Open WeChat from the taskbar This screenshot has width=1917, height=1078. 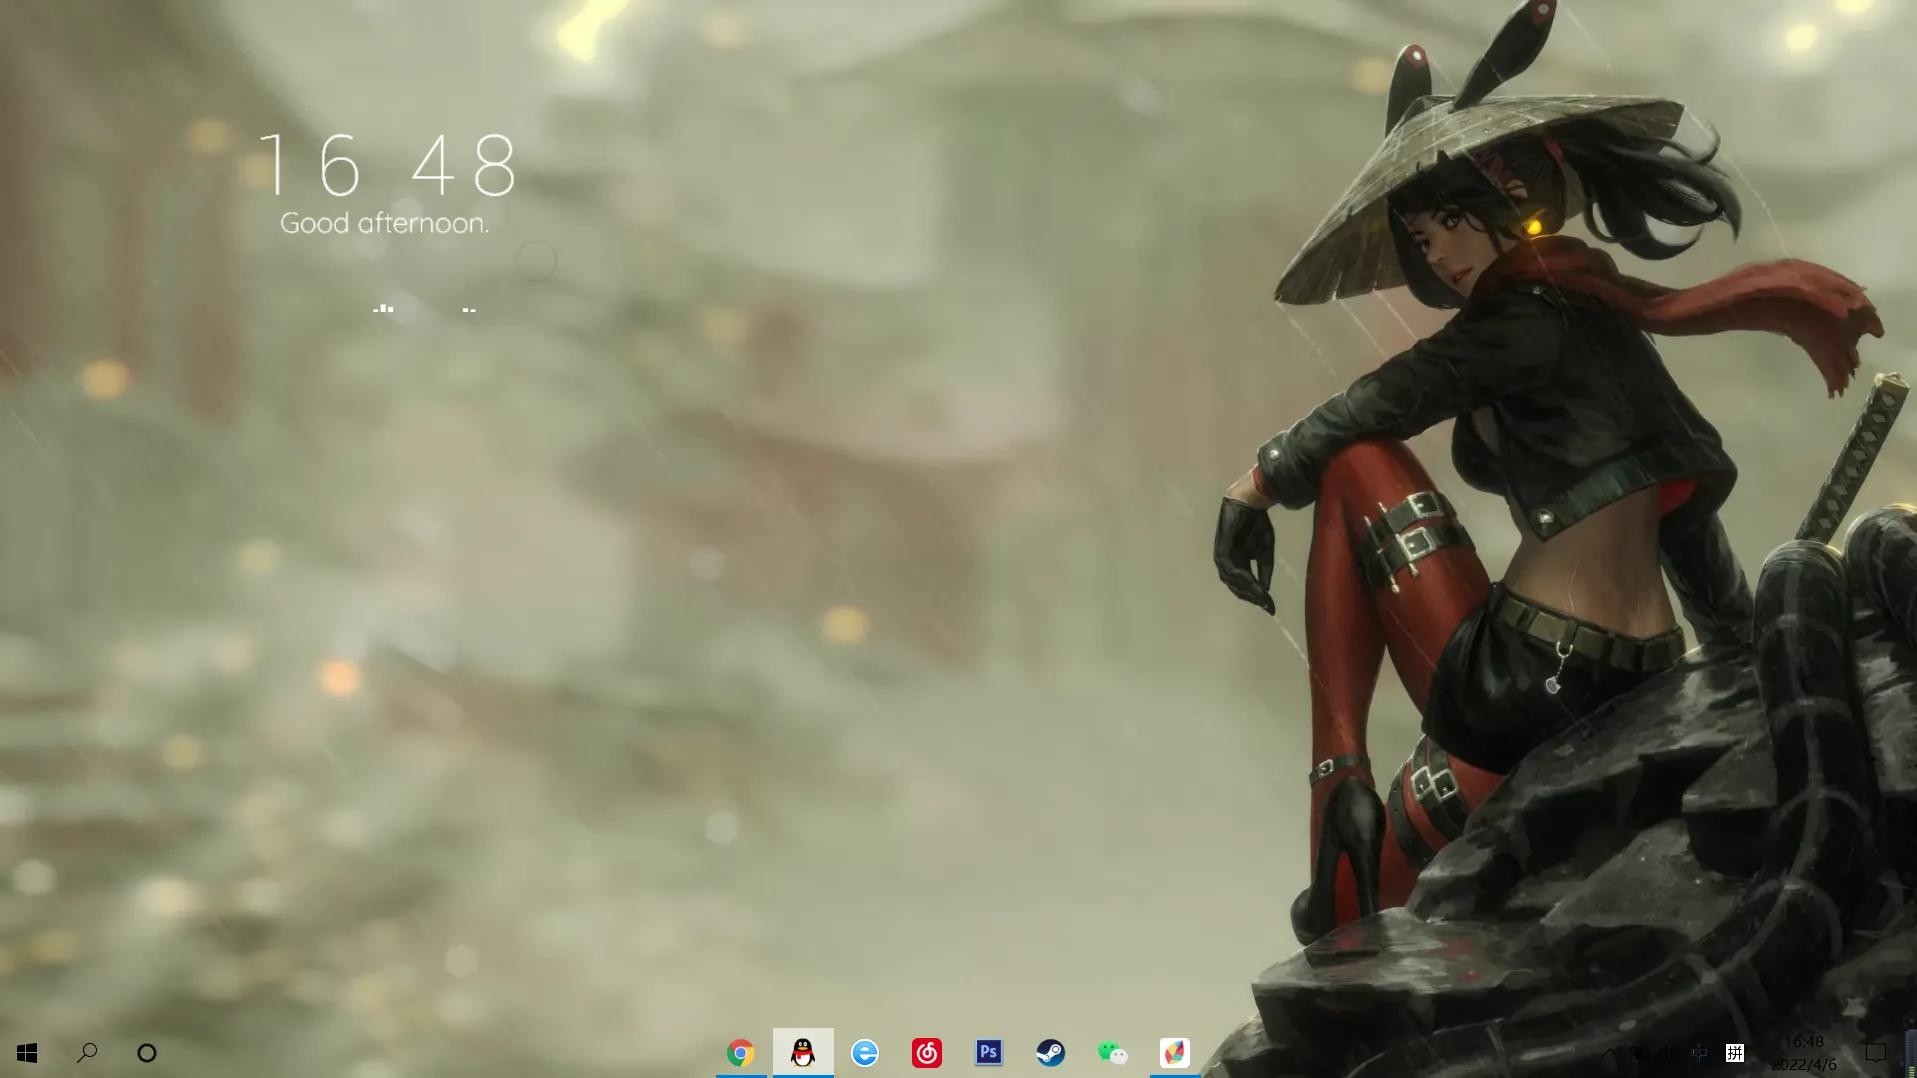(x=1112, y=1053)
